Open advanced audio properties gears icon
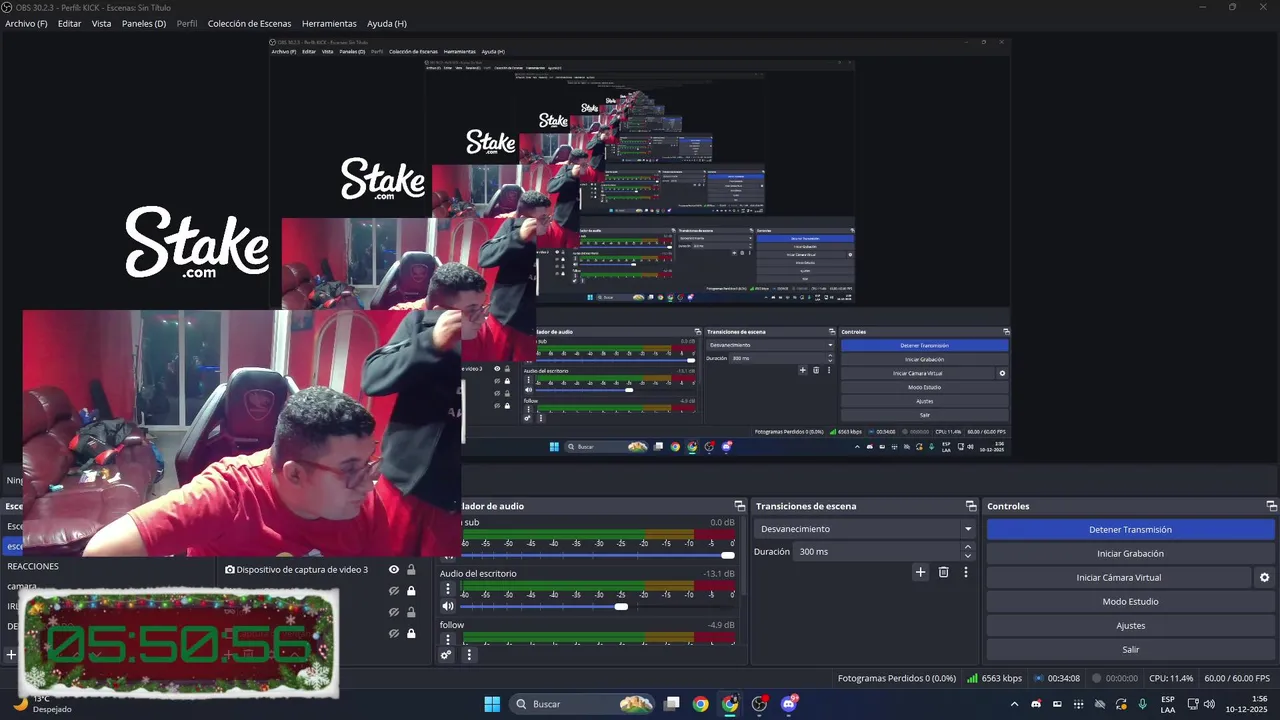1280x720 pixels. click(x=446, y=656)
